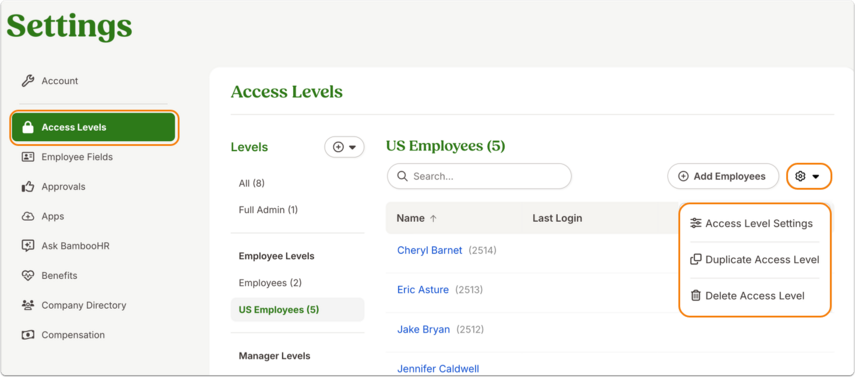Click the Manager Levels section heading
The width and height of the screenshot is (855, 377).
click(x=274, y=356)
